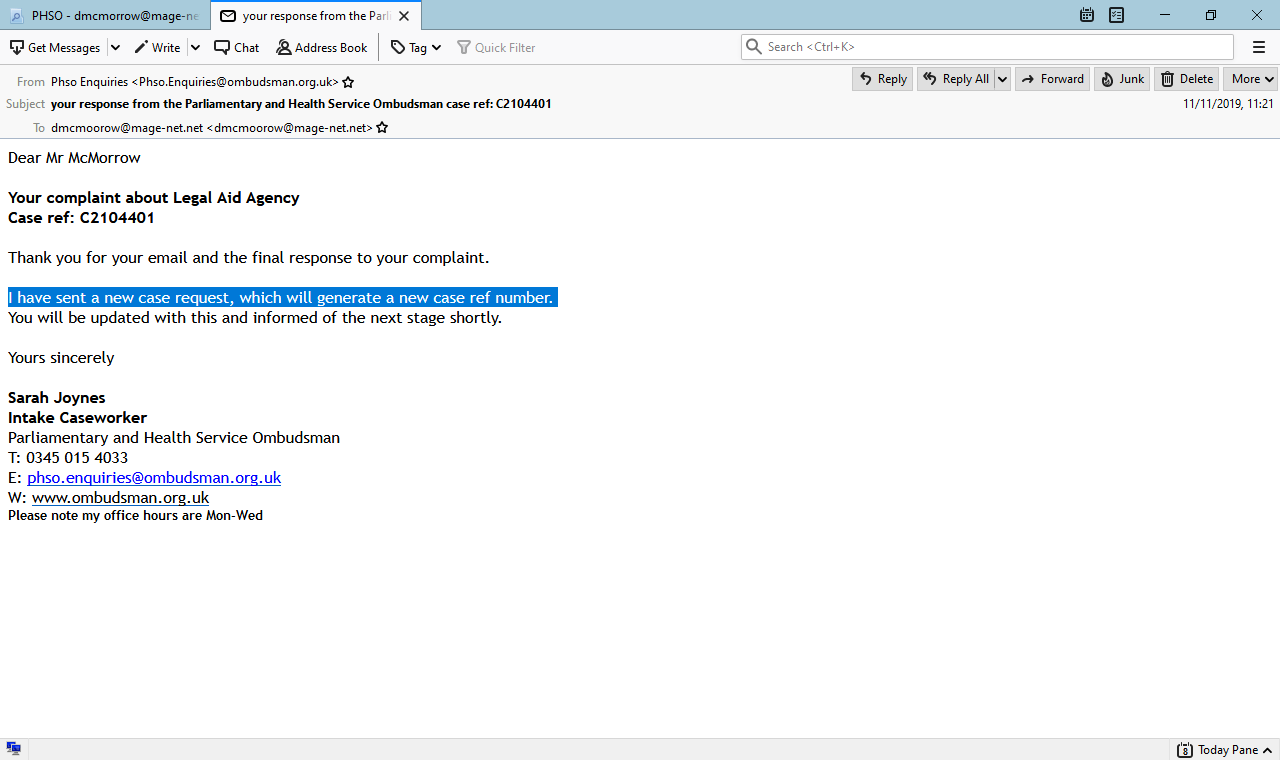This screenshot has height=760, width=1280.
Task: Click the date 11/11/2019, 11:21
Action: pyautogui.click(x=1228, y=104)
